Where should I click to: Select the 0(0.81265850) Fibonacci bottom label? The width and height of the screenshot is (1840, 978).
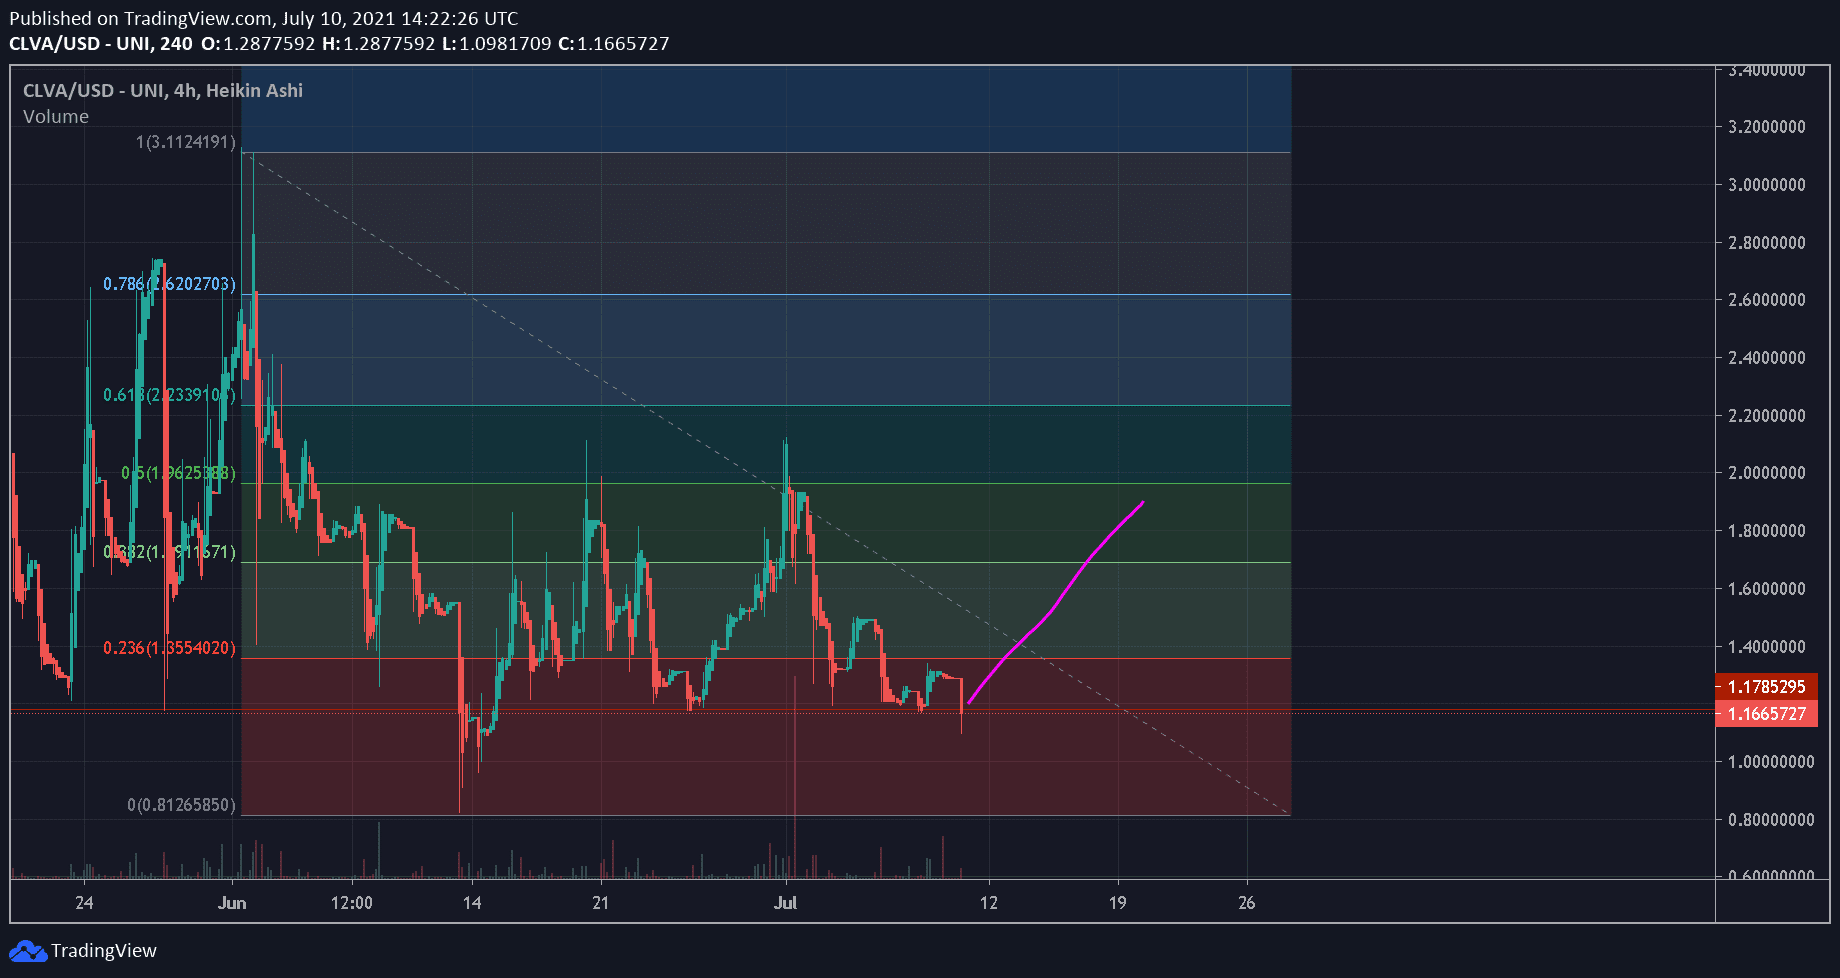pyautogui.click(x=181, y=805)
